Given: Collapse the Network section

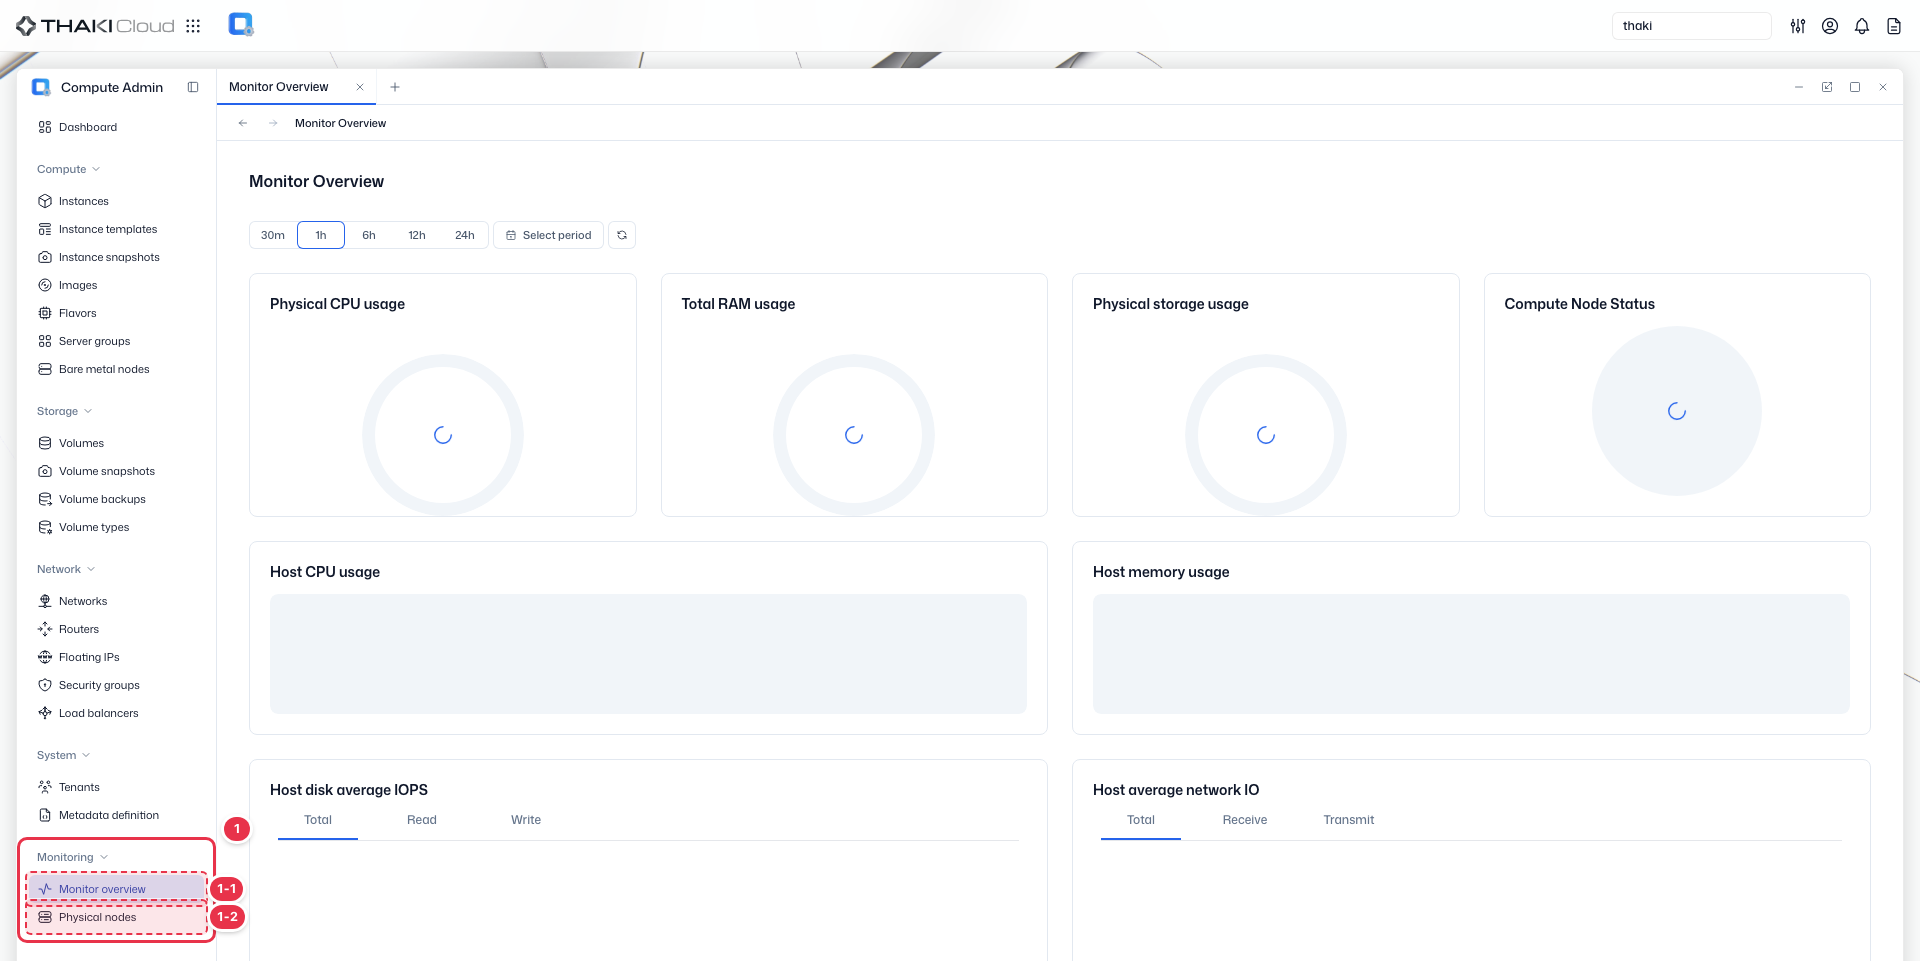Looking at the screenshot, I should pos(66,569).
